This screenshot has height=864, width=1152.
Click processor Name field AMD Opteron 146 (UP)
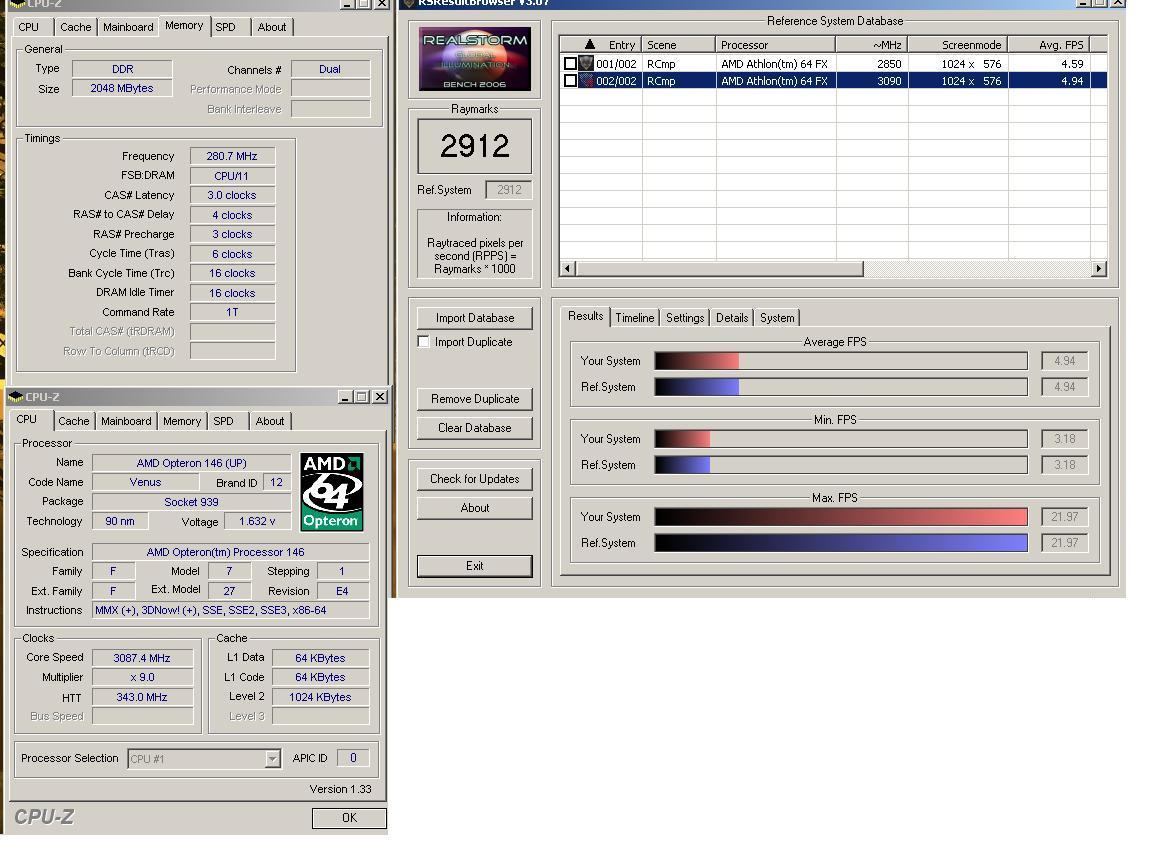191,463
